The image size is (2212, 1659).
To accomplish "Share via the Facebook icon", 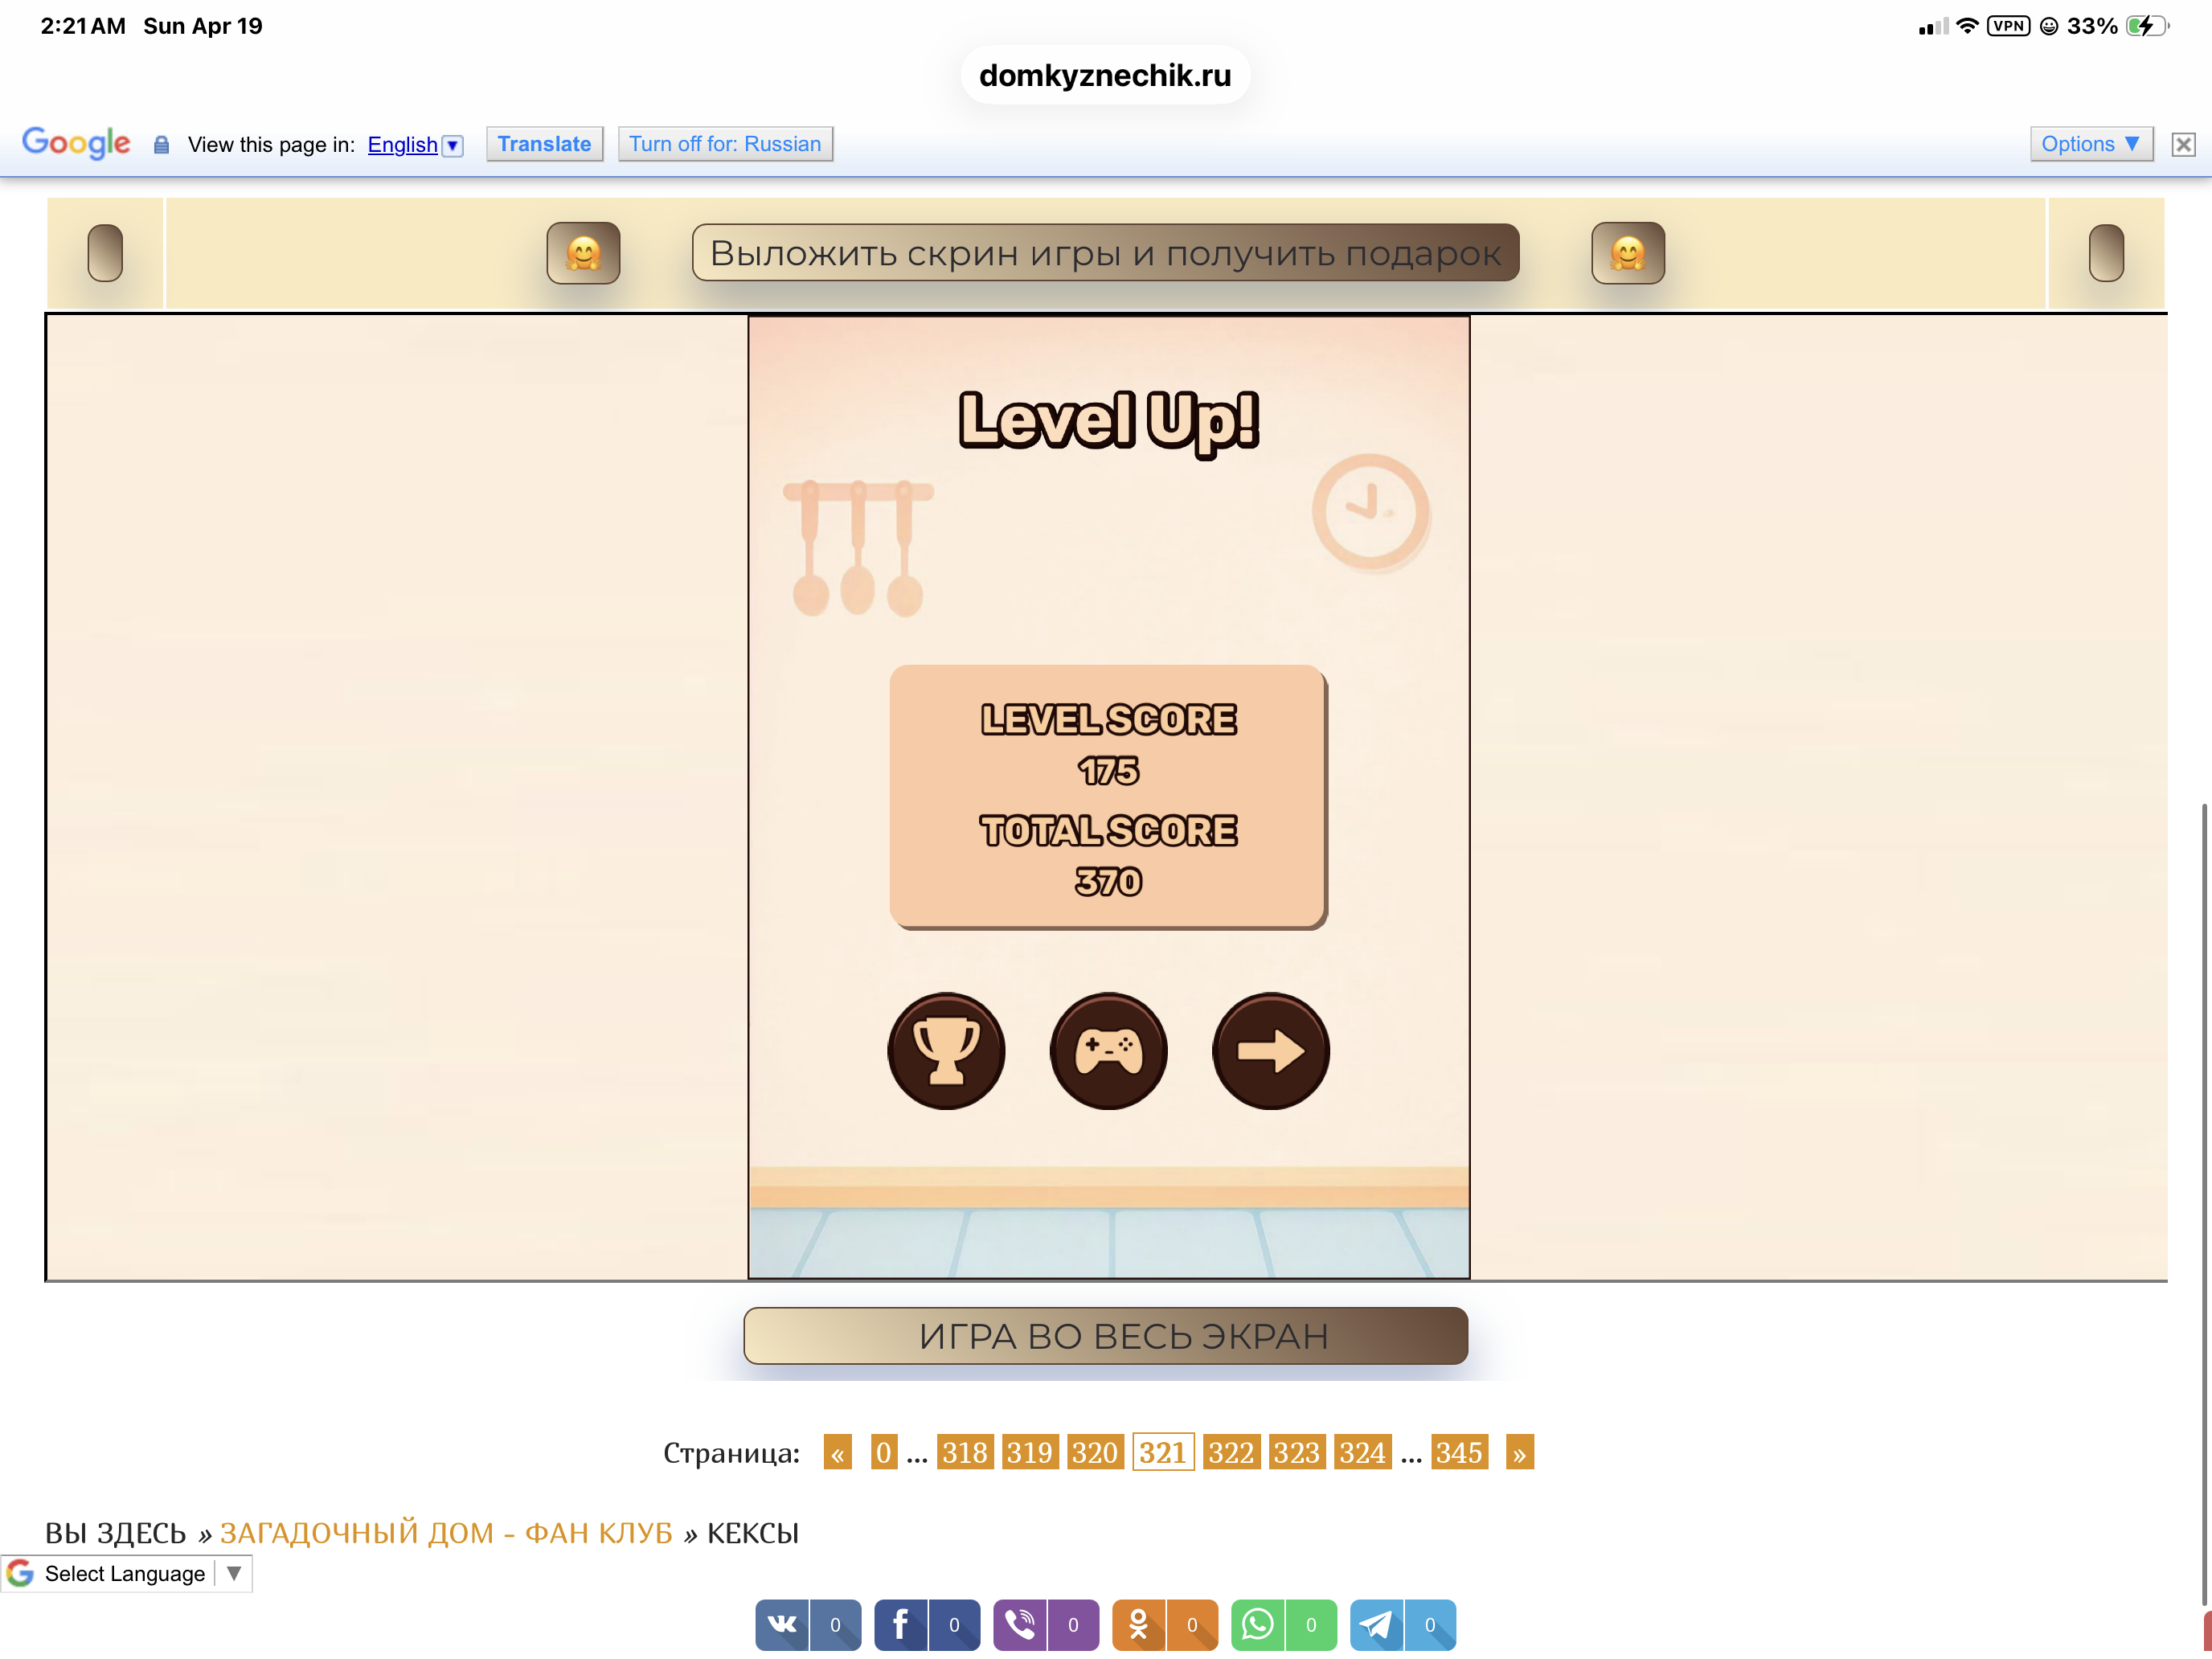I will [x=900, y=1624].
